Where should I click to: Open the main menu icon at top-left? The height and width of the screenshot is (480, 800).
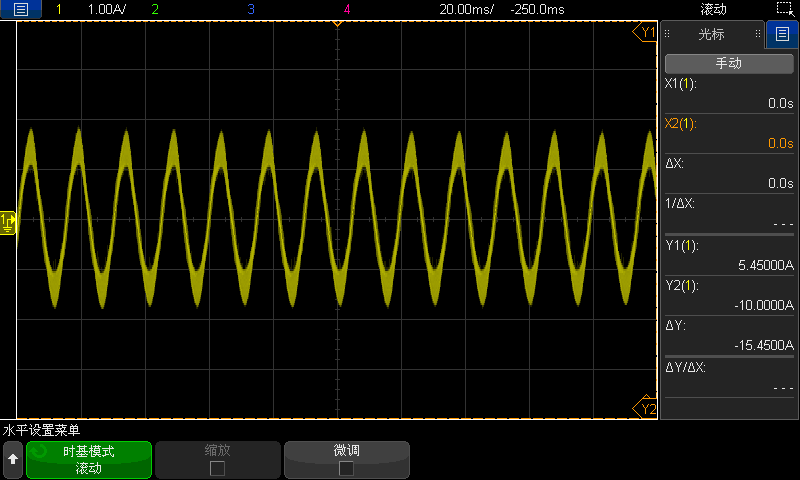click(x=21, y=9)
